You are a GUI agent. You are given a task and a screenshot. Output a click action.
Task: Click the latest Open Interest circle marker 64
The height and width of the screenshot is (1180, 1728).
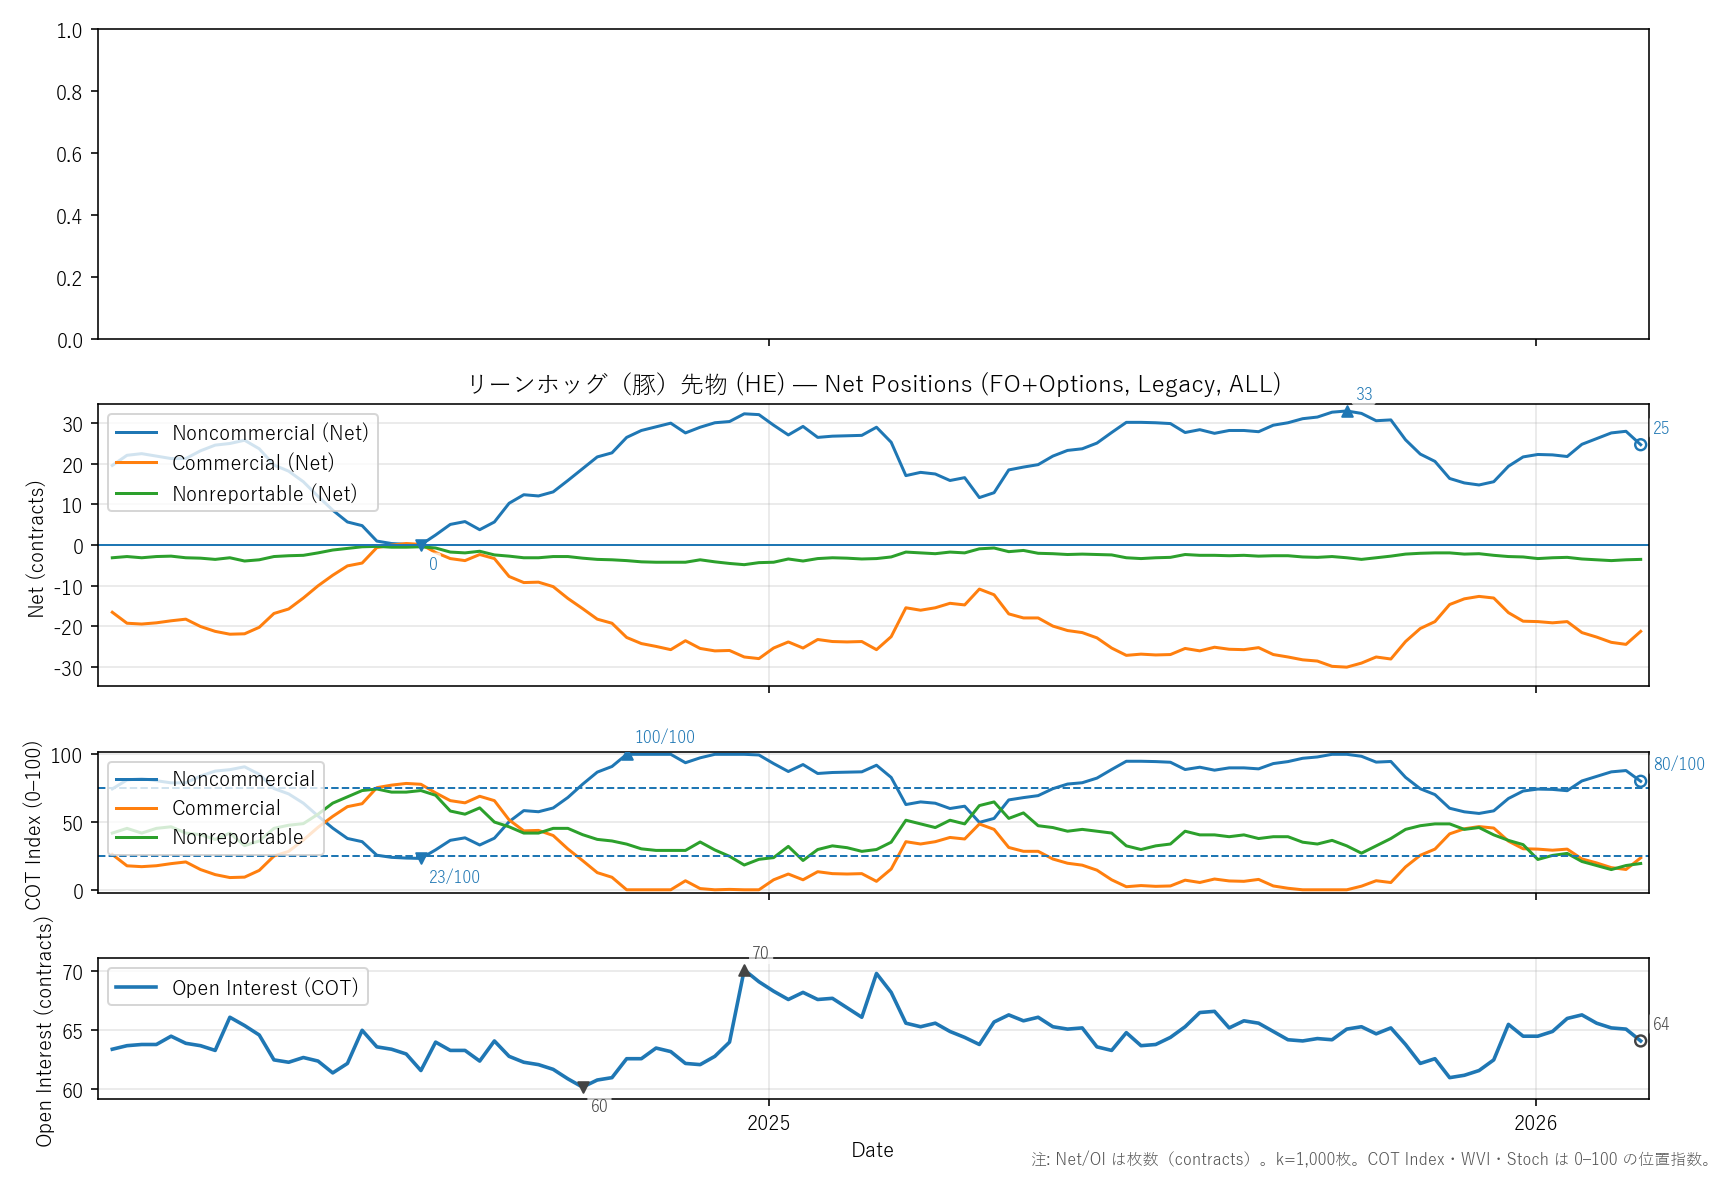click(x=1640, y=1041)
